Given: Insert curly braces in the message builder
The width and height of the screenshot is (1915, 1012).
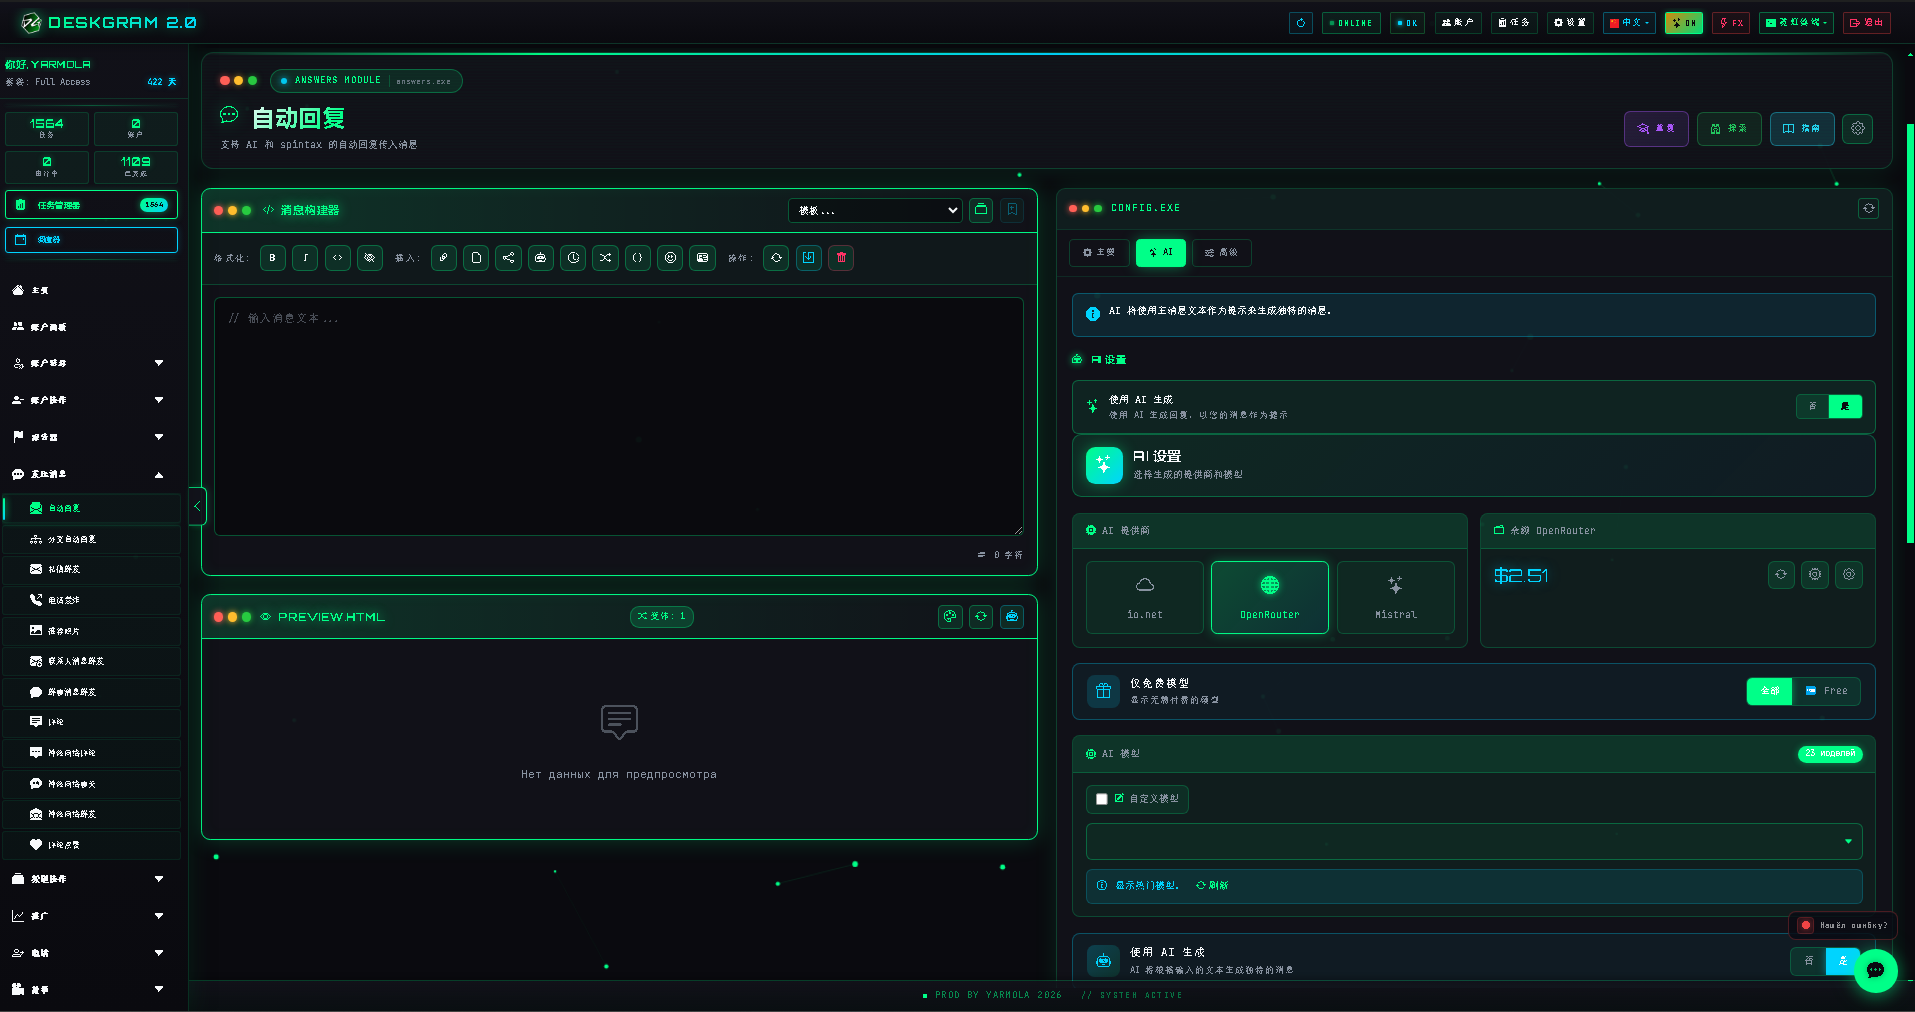Looking at the screenshot, I should point(638,258).
